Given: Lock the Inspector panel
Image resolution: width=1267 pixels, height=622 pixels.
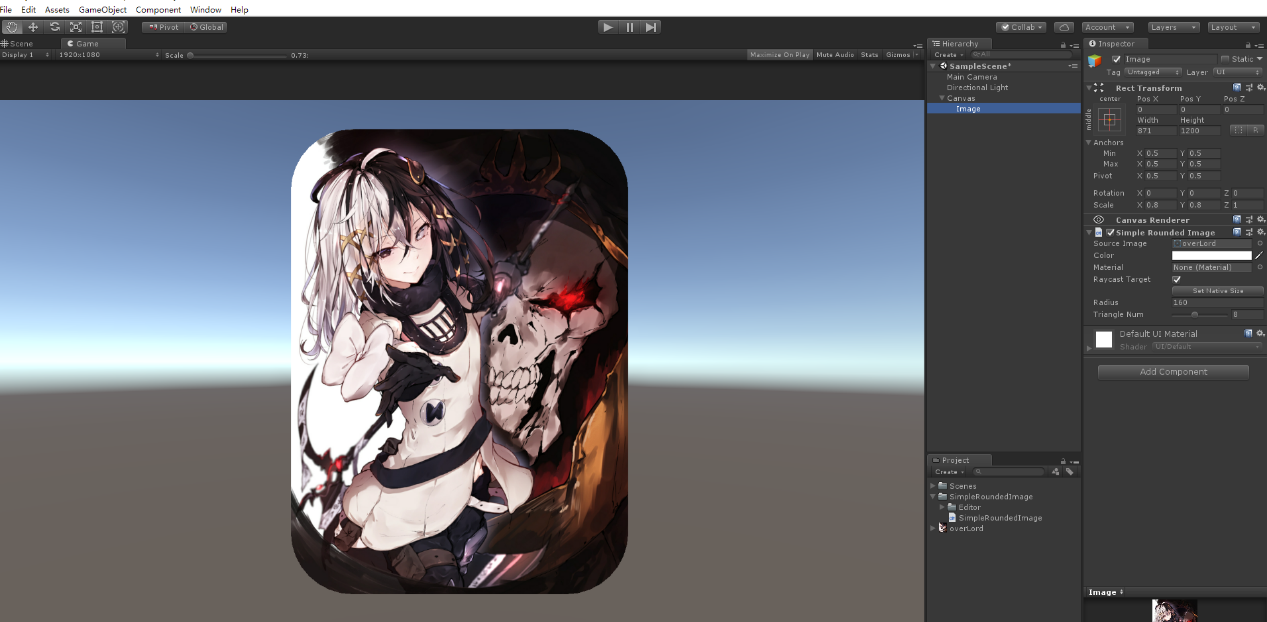Looking at the screenshot, I should click(1249, 45).
